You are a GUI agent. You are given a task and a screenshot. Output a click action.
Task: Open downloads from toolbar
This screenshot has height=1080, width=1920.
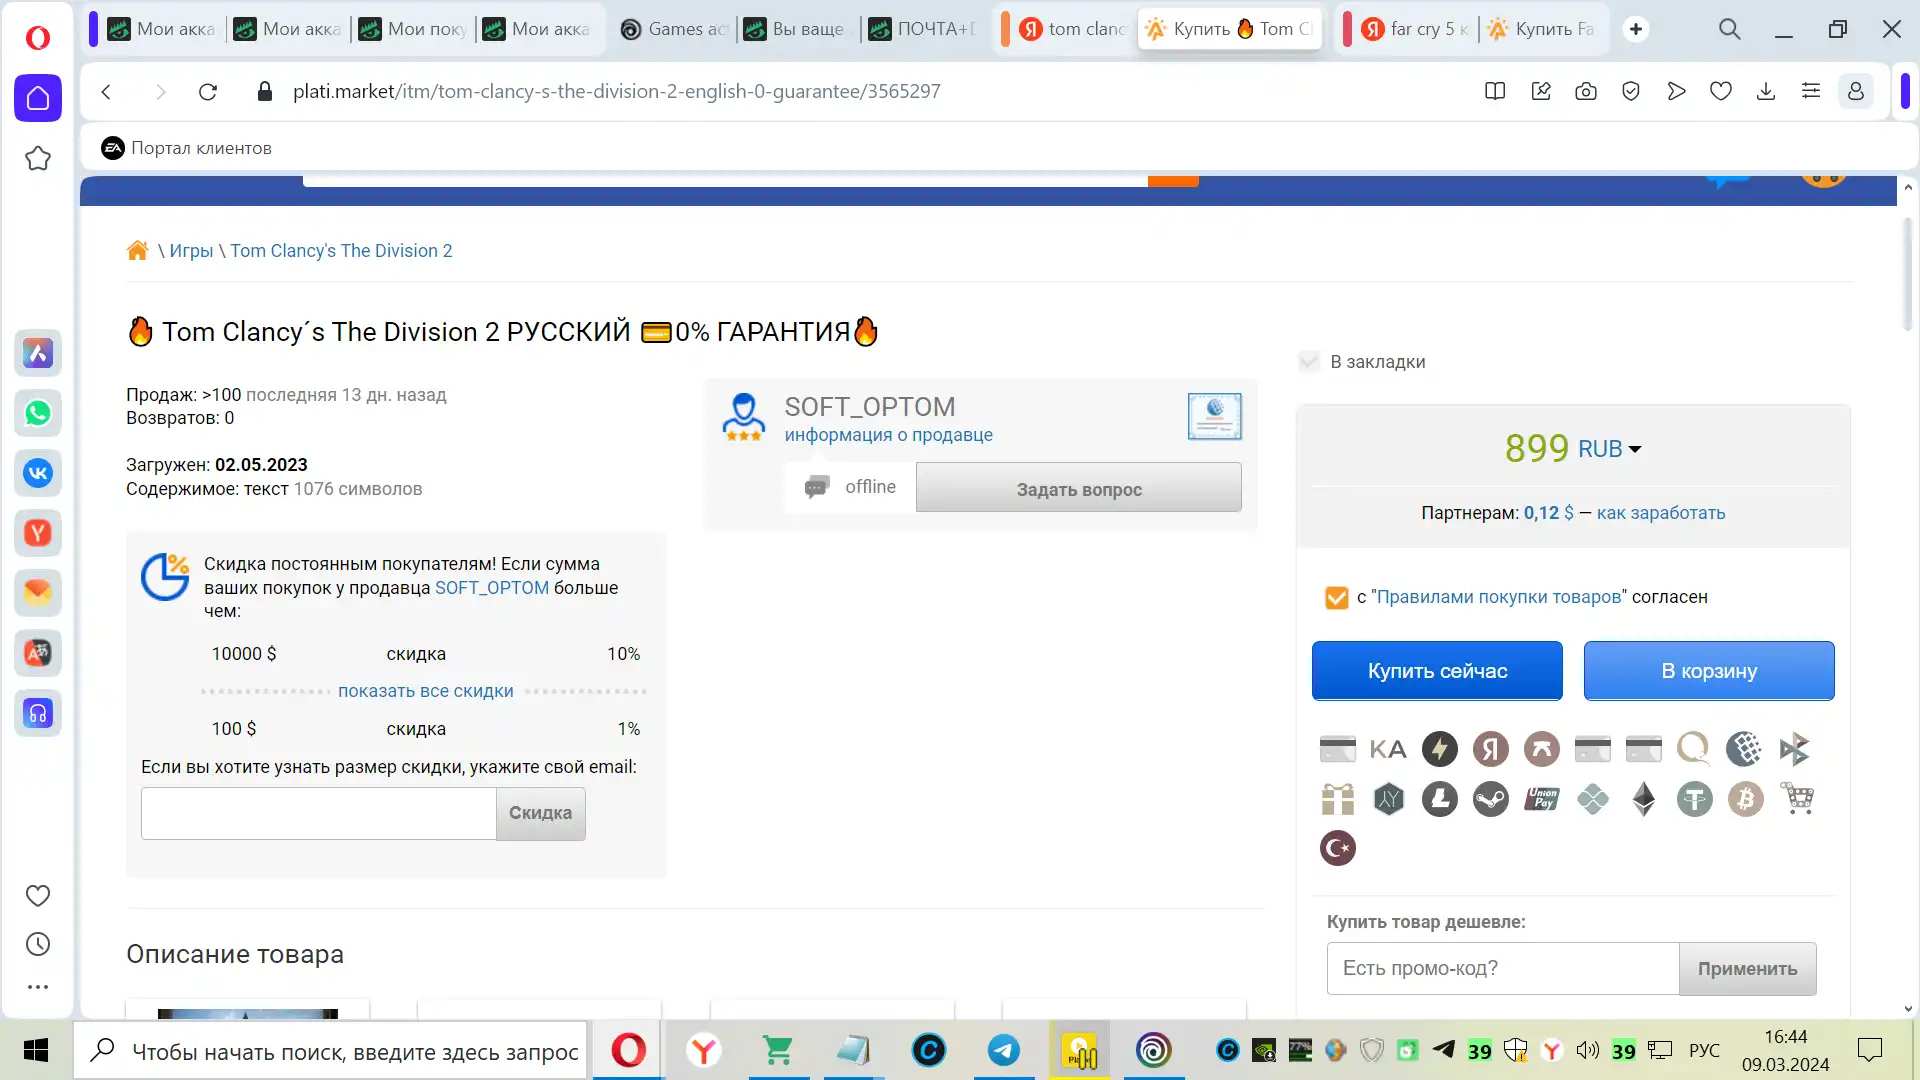(x=1766, y=92)
